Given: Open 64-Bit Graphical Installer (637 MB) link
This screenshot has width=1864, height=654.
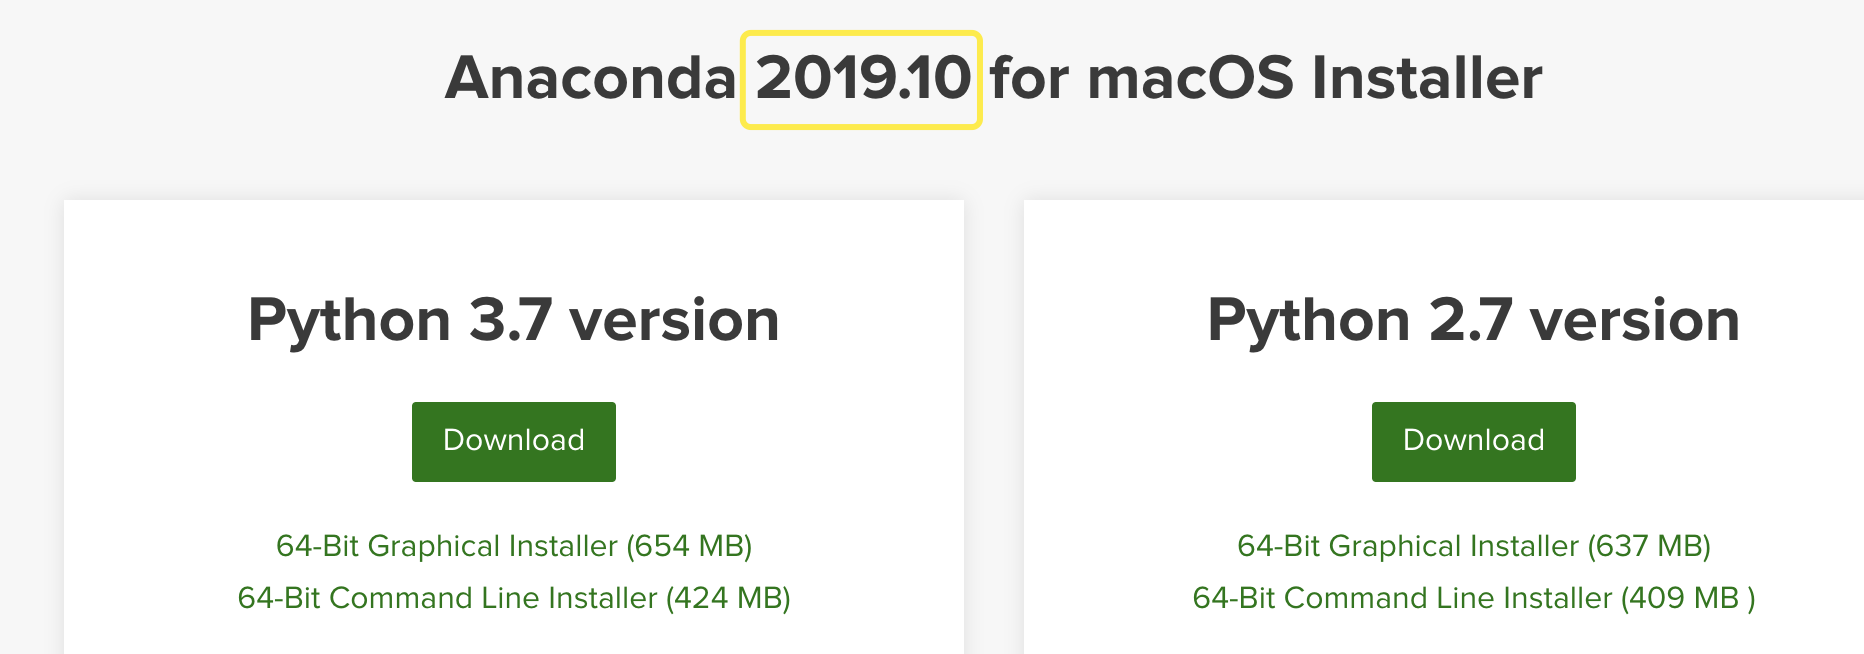Looking at the screenshot, I should pos(1473,546).
